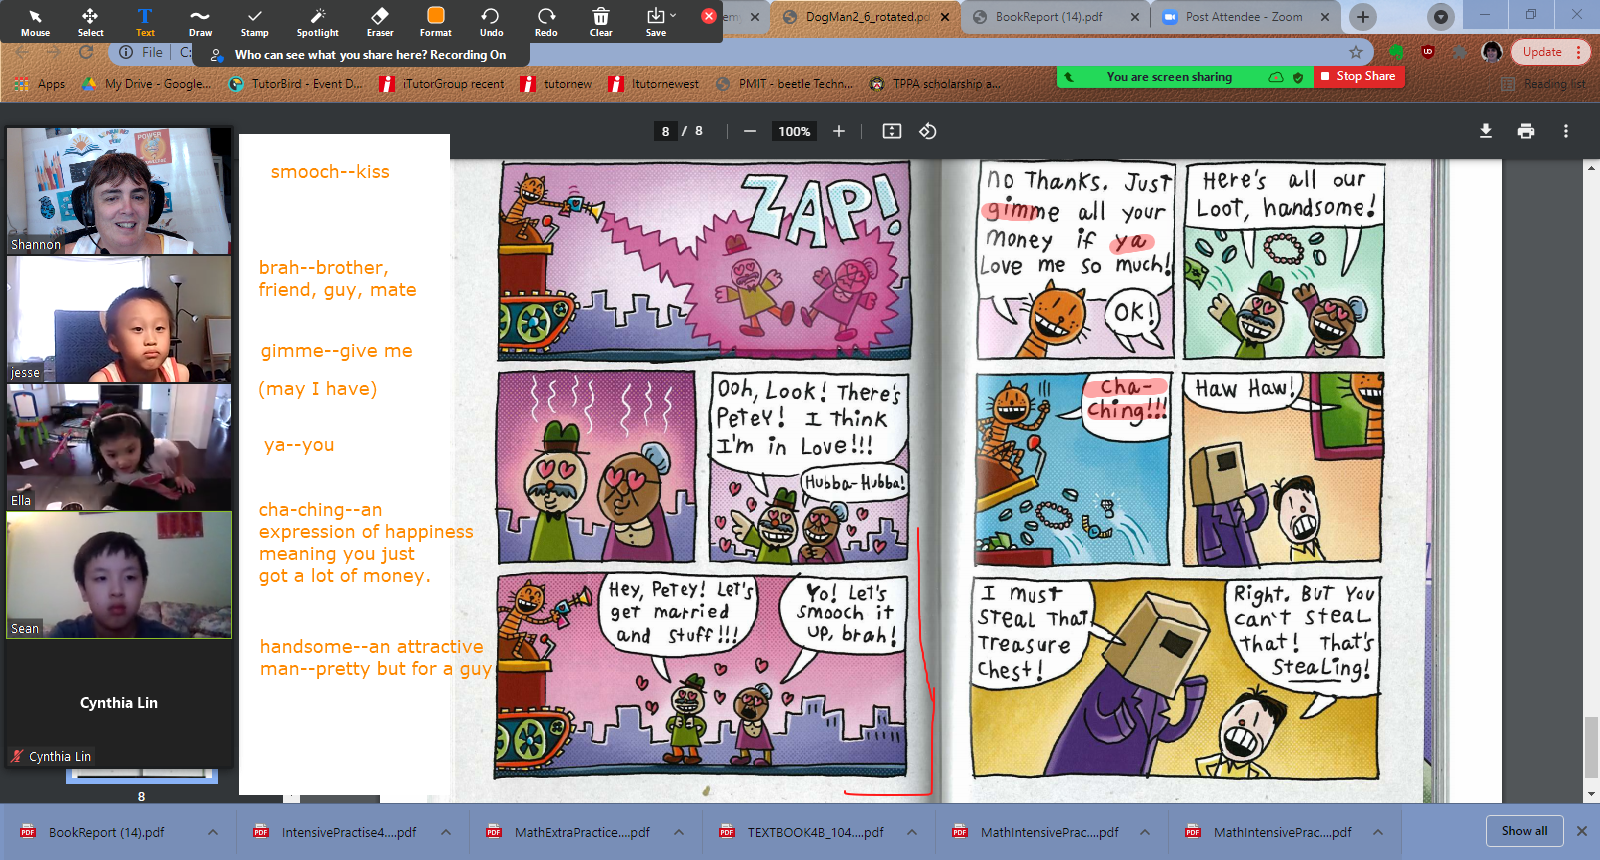Click the green shield security icon
Viewport: 1600px width, 860px height.
pos(1298,77)
